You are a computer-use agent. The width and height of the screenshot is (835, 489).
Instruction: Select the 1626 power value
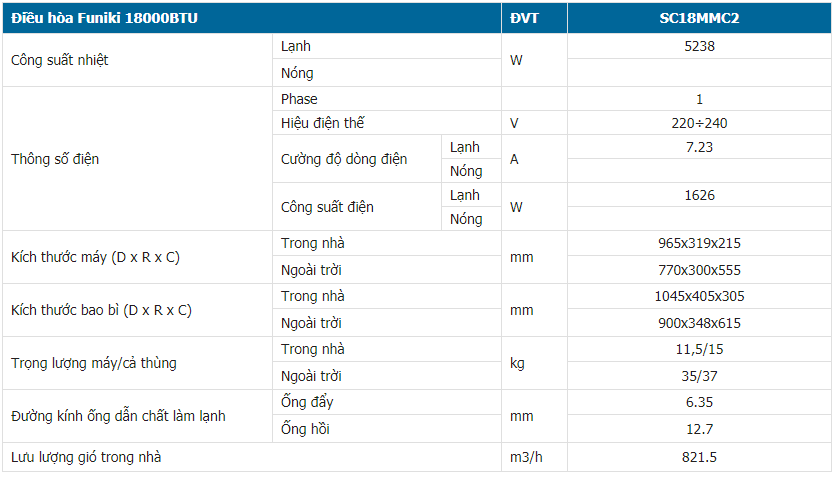pyautogui.click(x=699, y=195)
